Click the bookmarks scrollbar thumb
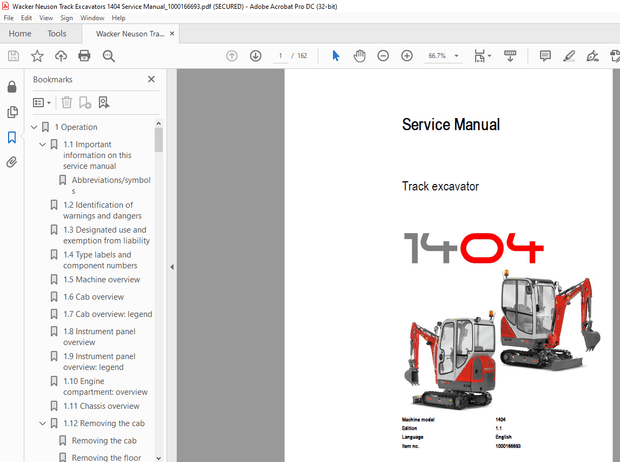This screenshot has width=620, height=462. 159,140
